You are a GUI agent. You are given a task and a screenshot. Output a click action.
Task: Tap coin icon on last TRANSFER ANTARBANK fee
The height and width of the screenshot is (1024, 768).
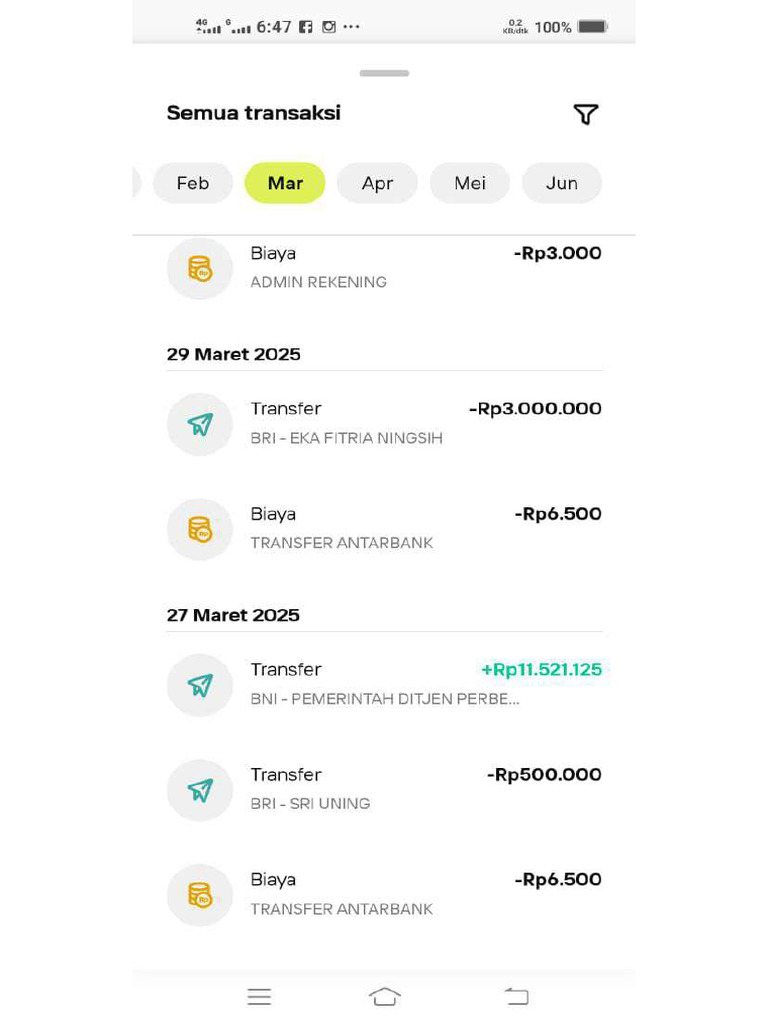200,895
